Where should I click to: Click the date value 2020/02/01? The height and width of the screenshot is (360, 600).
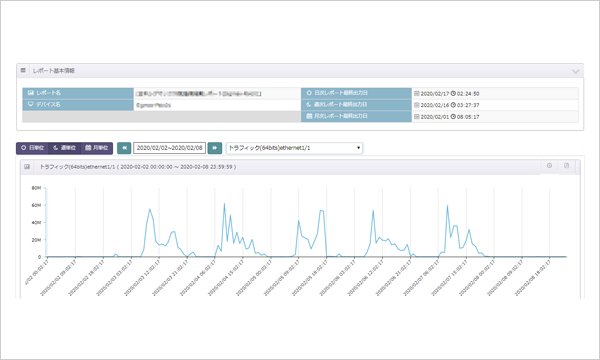[435, 117]
